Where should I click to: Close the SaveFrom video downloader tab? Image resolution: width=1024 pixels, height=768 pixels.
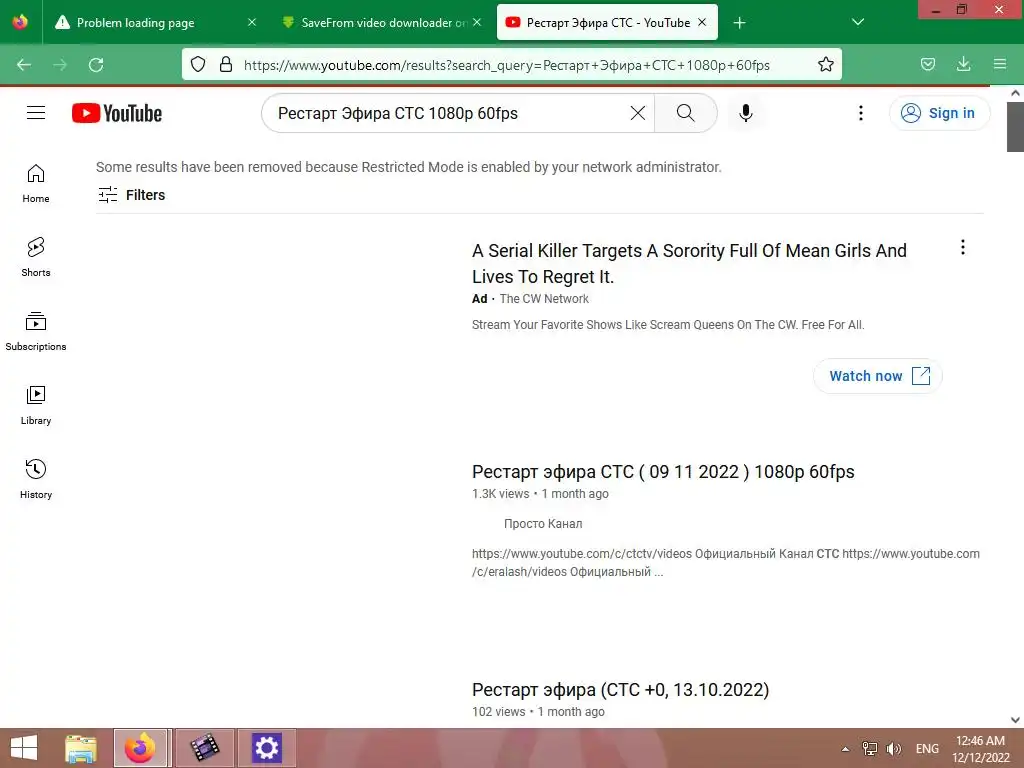point(477,22)
